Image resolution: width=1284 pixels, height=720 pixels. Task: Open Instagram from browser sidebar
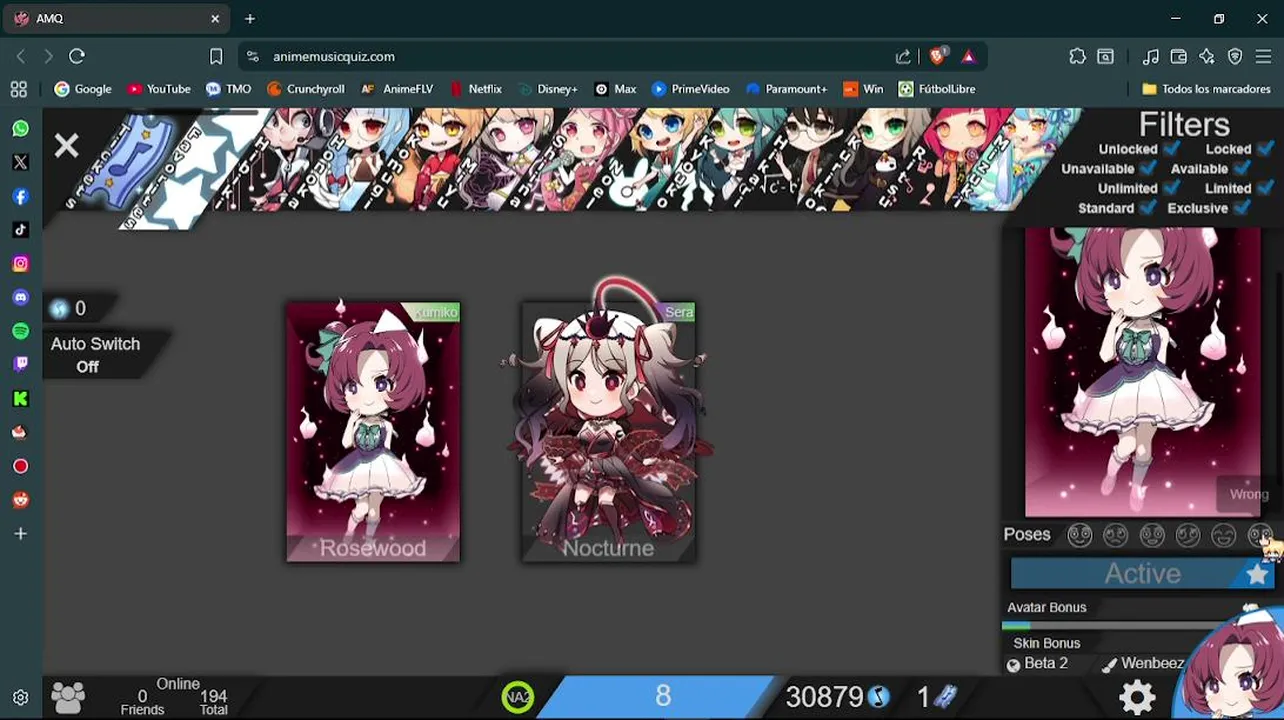20,264
